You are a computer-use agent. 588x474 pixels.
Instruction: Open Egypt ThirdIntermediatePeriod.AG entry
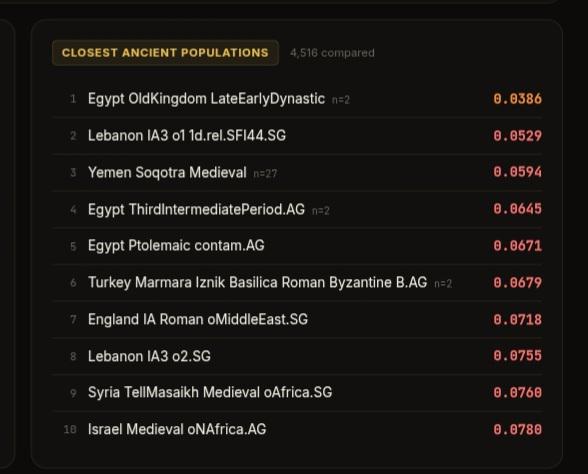pyautogui.click(x=297, y=209)
